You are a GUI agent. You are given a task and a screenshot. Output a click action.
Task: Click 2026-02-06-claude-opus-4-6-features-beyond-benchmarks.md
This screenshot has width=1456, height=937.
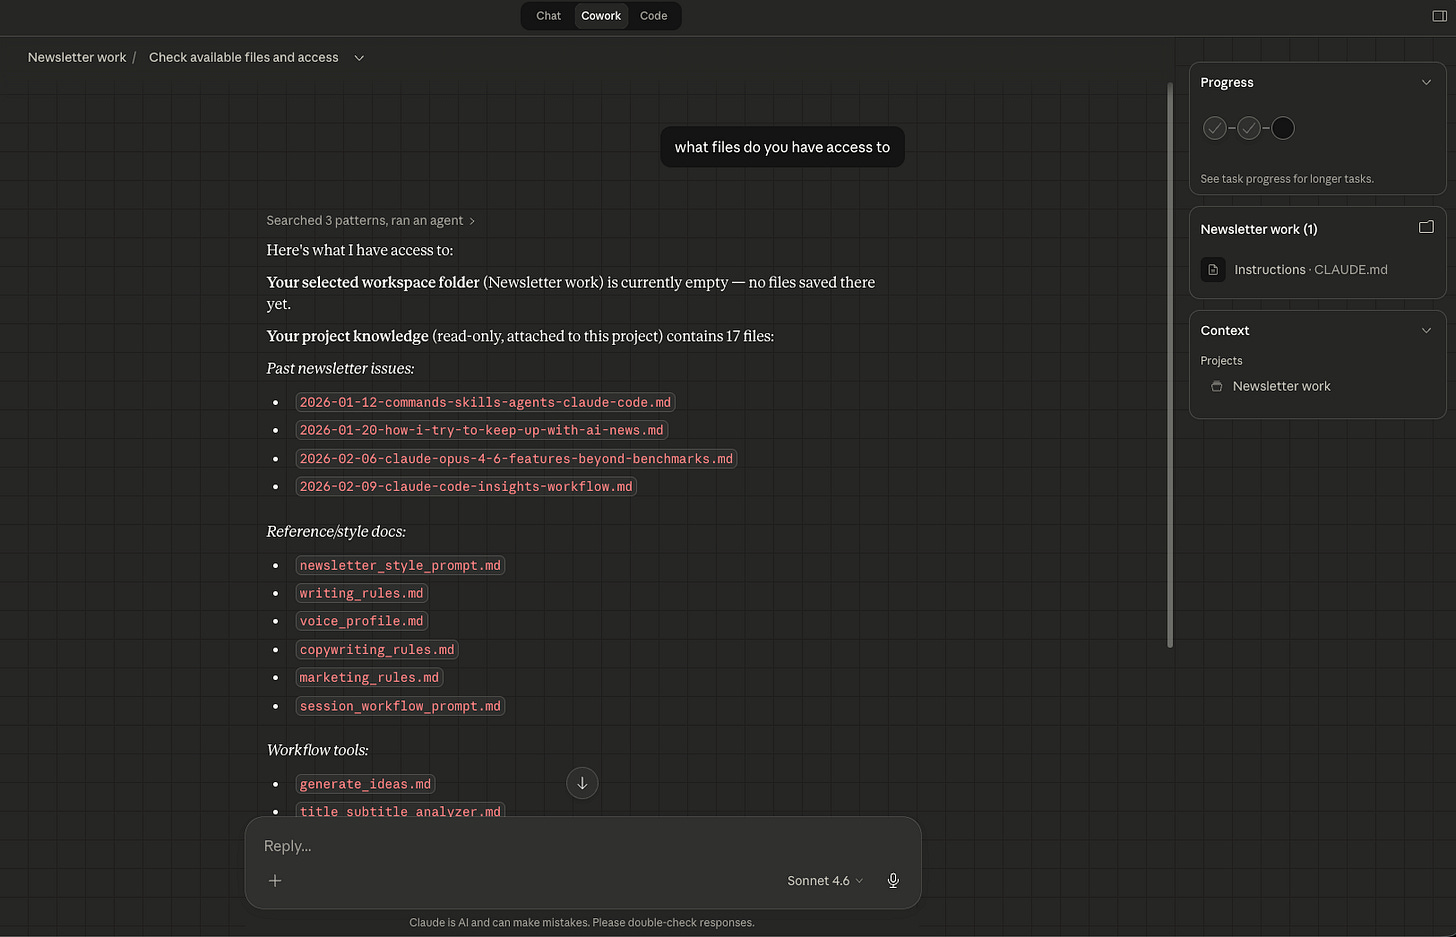(516, 458)
